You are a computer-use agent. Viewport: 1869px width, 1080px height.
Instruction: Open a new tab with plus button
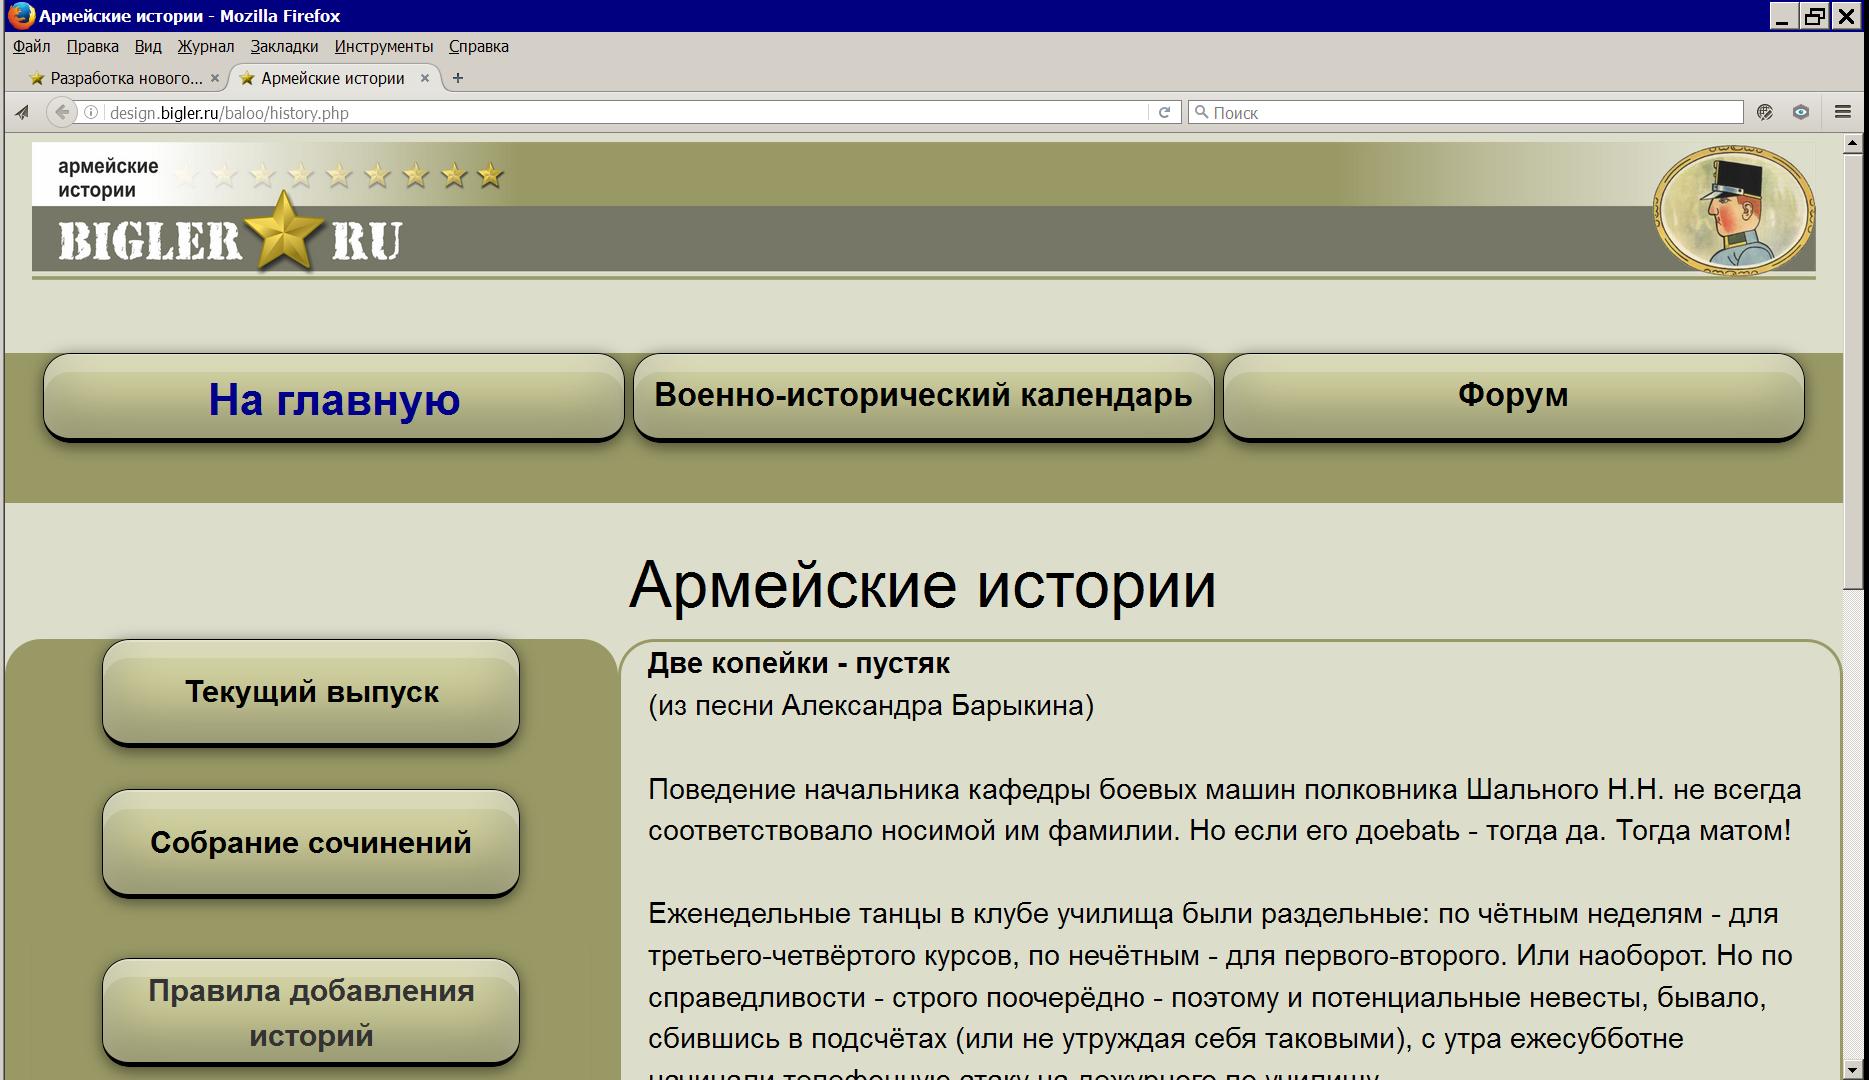point(458,78)
